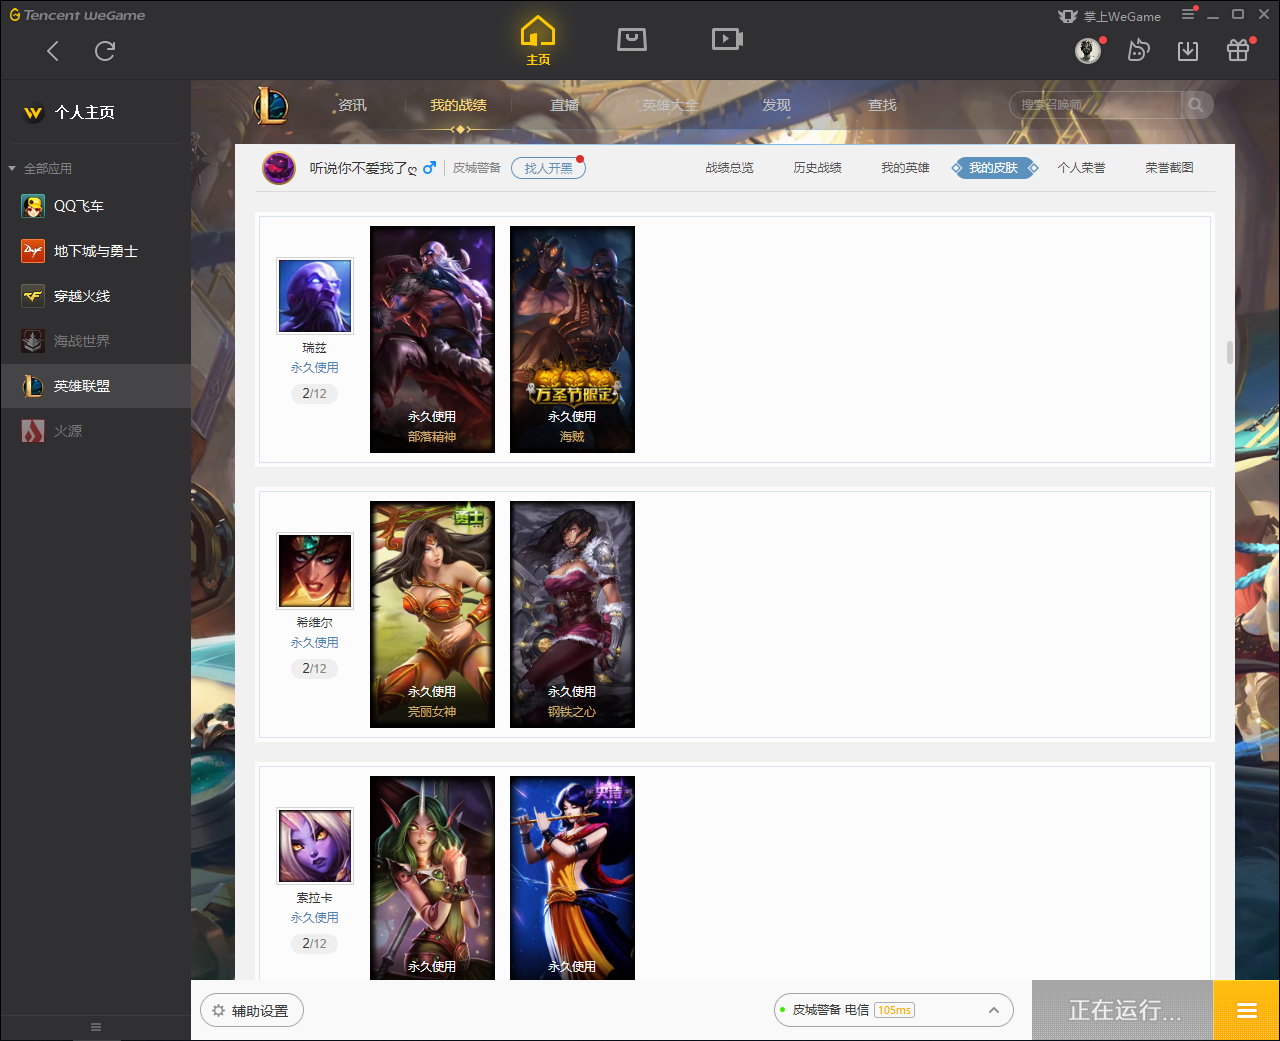
Task: Open the 部落精神 skin card
Action: click(x=432, y=339)
